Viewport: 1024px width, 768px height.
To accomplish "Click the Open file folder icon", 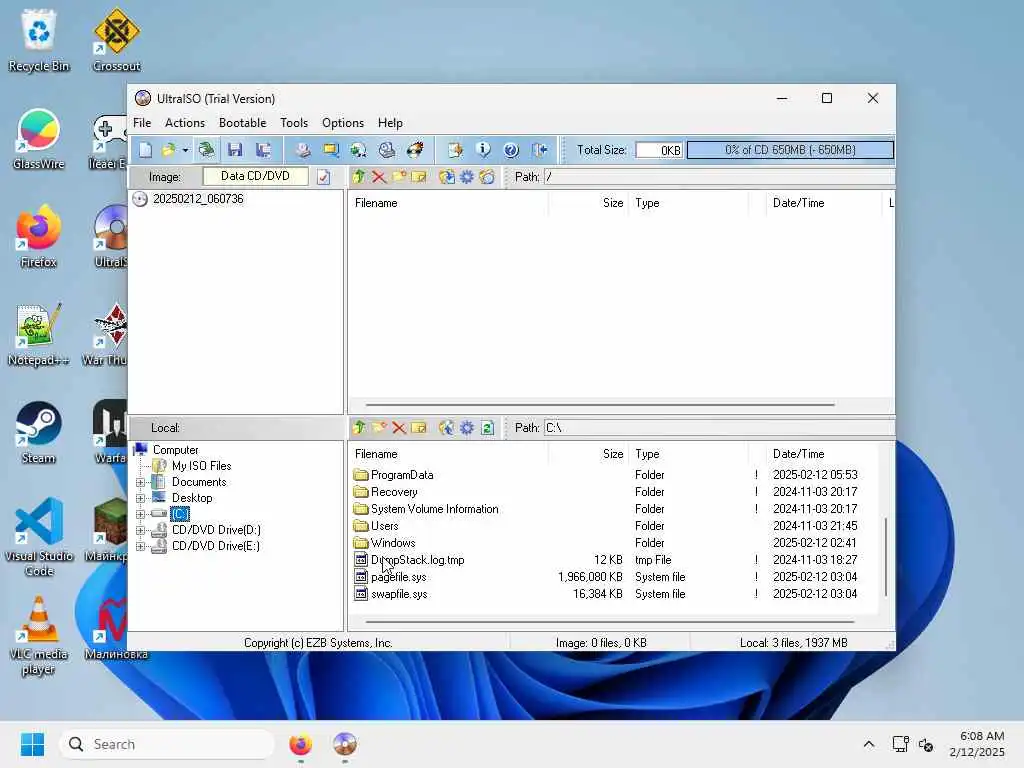I will coord(168,150).
